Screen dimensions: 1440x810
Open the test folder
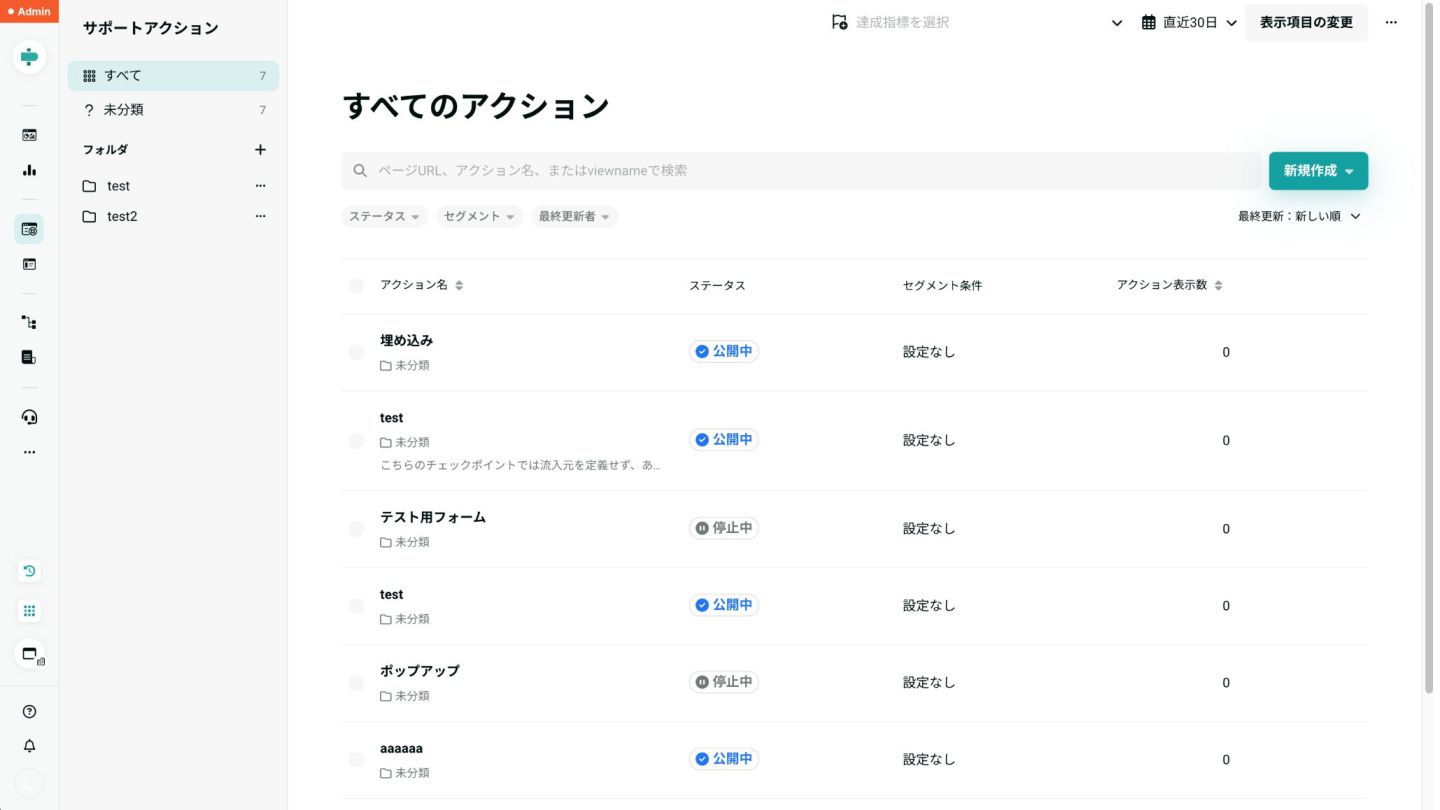point(118,186)
